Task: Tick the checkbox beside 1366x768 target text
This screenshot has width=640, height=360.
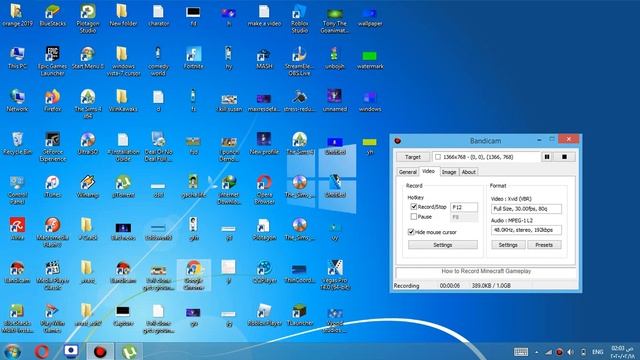Action: pos(438,157)
